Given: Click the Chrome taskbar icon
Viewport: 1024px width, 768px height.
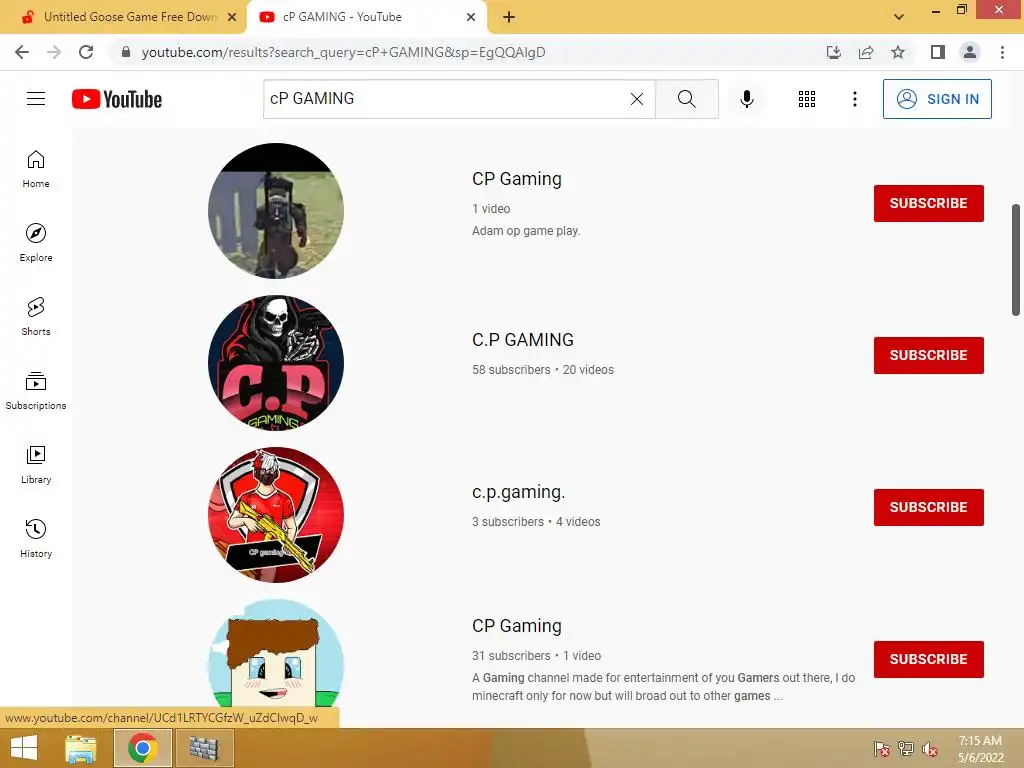Looking at the screenshot, I should 142,748.
